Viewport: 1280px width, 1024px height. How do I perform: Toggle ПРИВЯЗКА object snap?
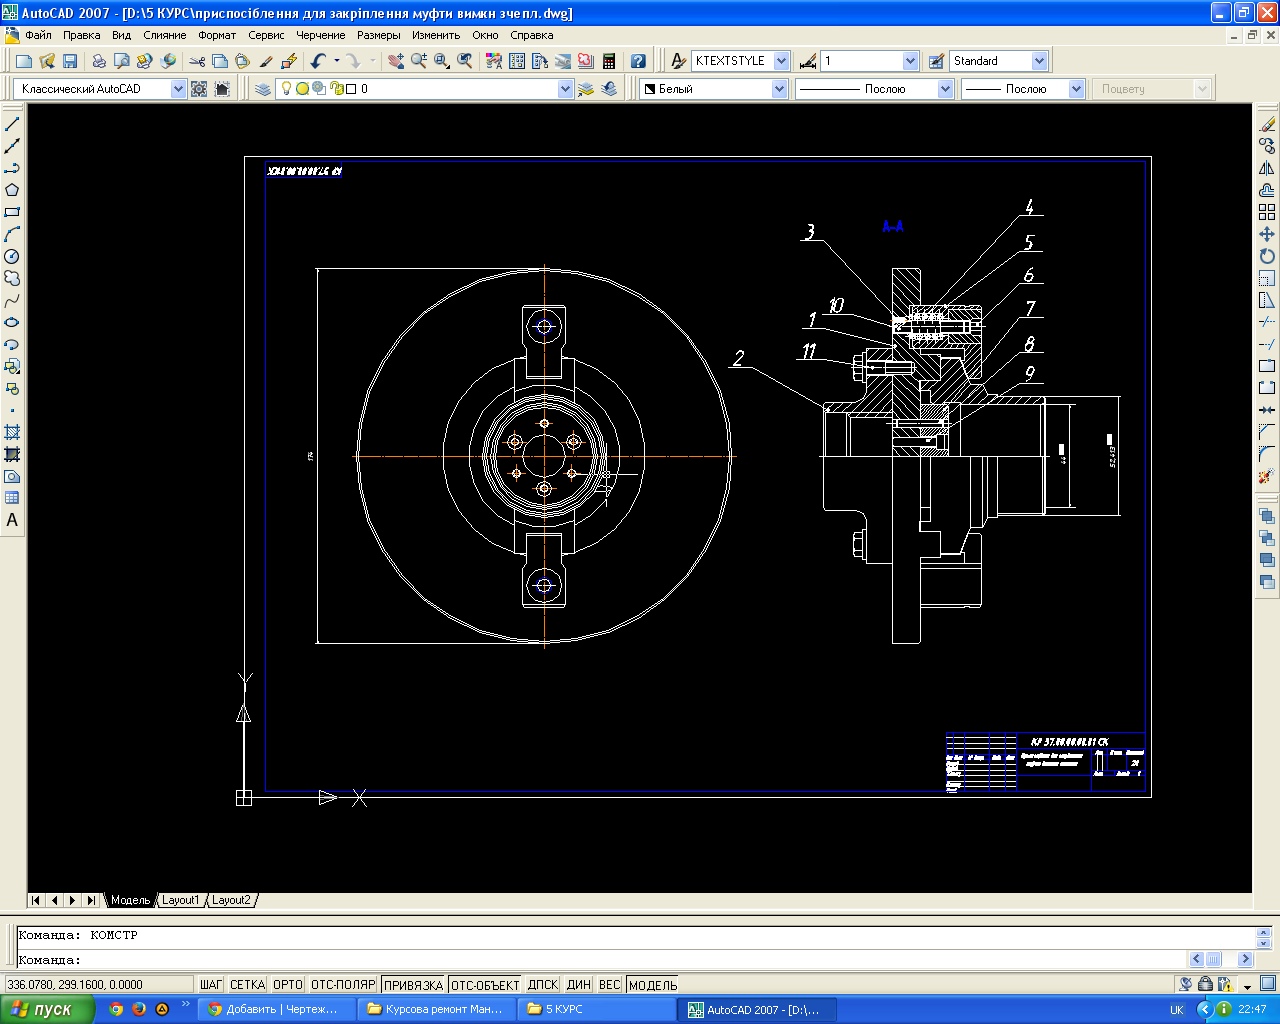[413, 985]
